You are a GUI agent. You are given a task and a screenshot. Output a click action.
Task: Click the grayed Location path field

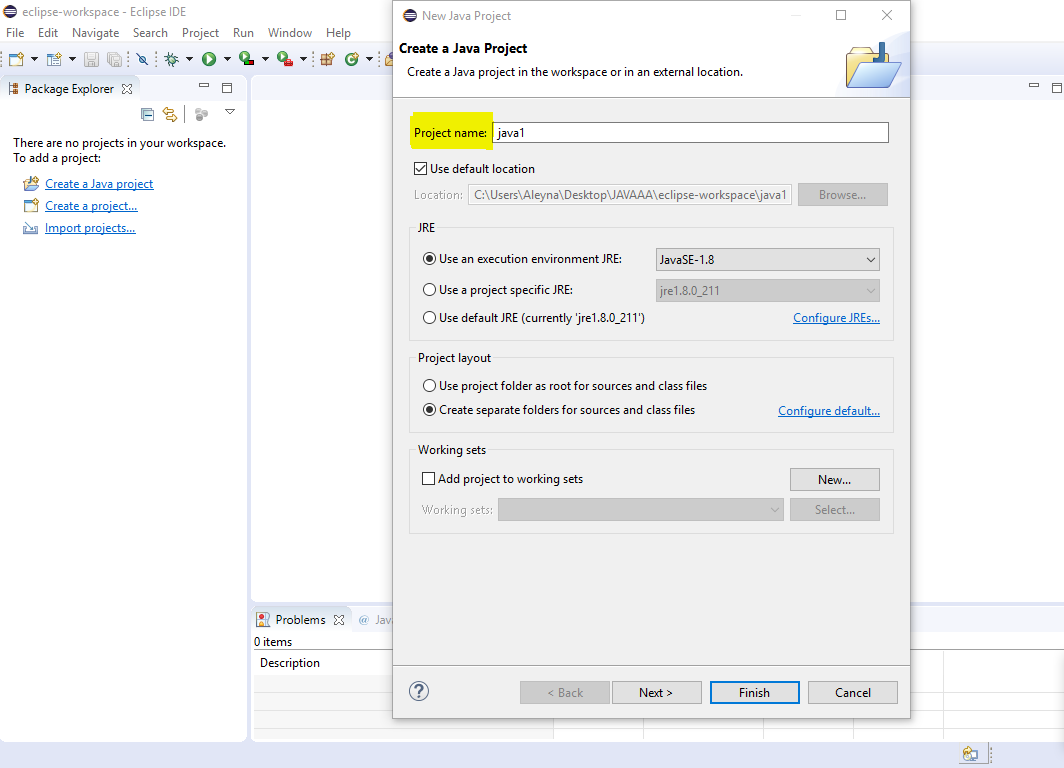click(630, 195)
